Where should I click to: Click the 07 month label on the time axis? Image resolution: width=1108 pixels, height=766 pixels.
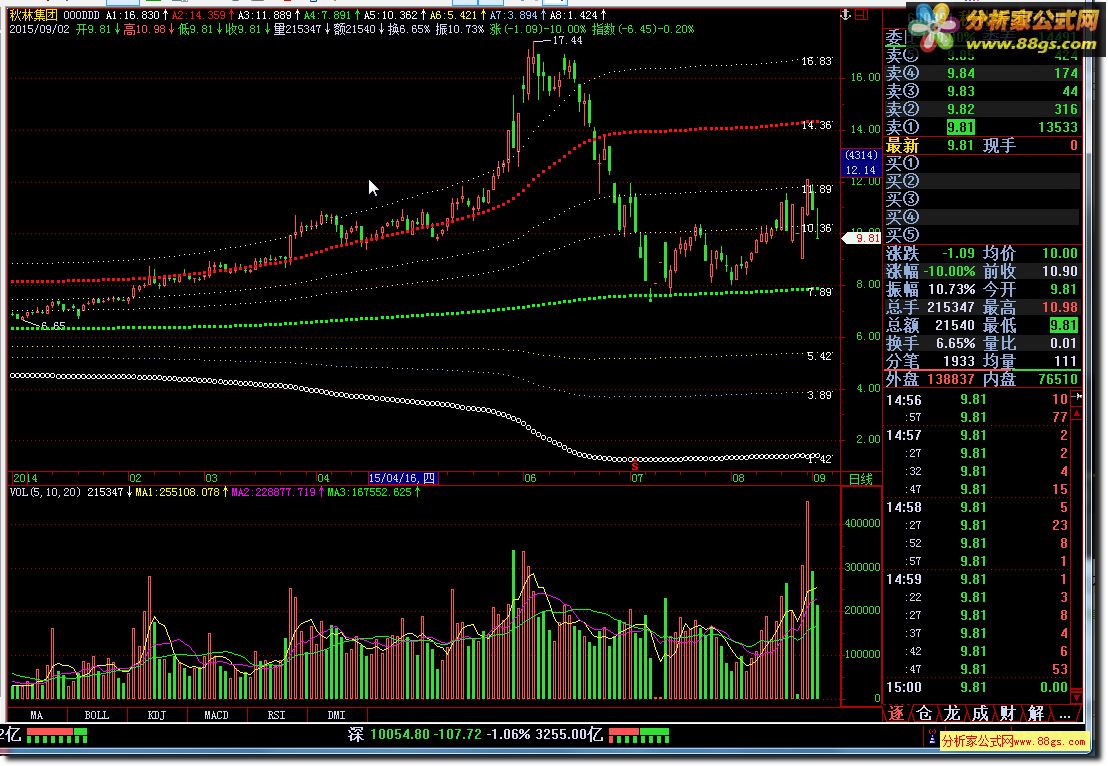click(x=637, y=478)
